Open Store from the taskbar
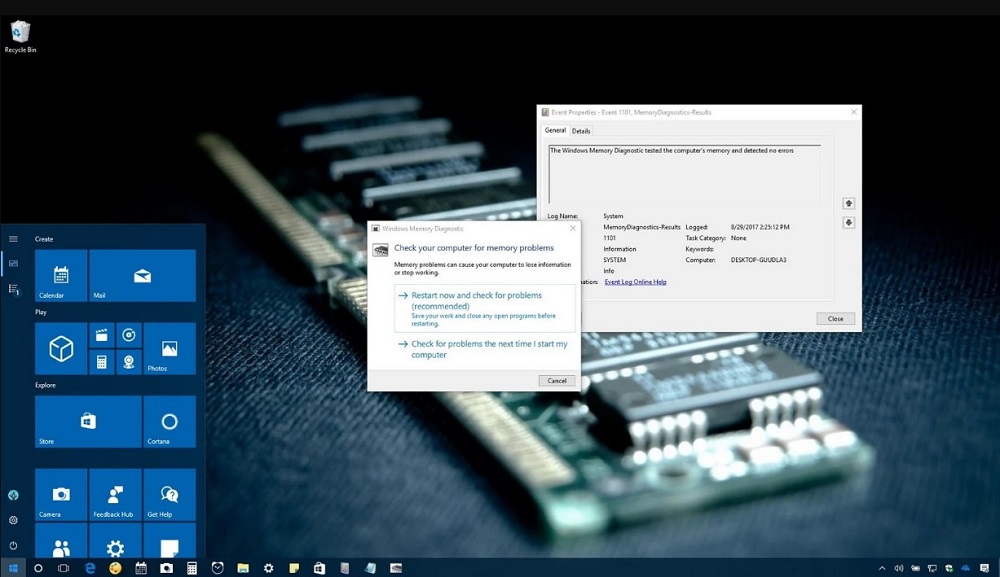Image resolution: width=1000 pixels, height=577 pixels. coord(320,568)
